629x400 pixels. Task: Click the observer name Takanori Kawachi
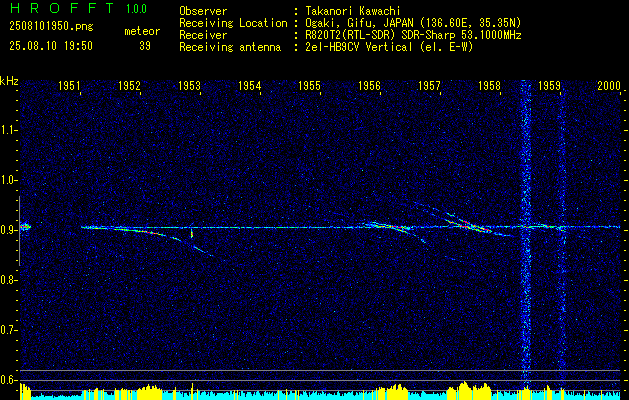point(353,11)
